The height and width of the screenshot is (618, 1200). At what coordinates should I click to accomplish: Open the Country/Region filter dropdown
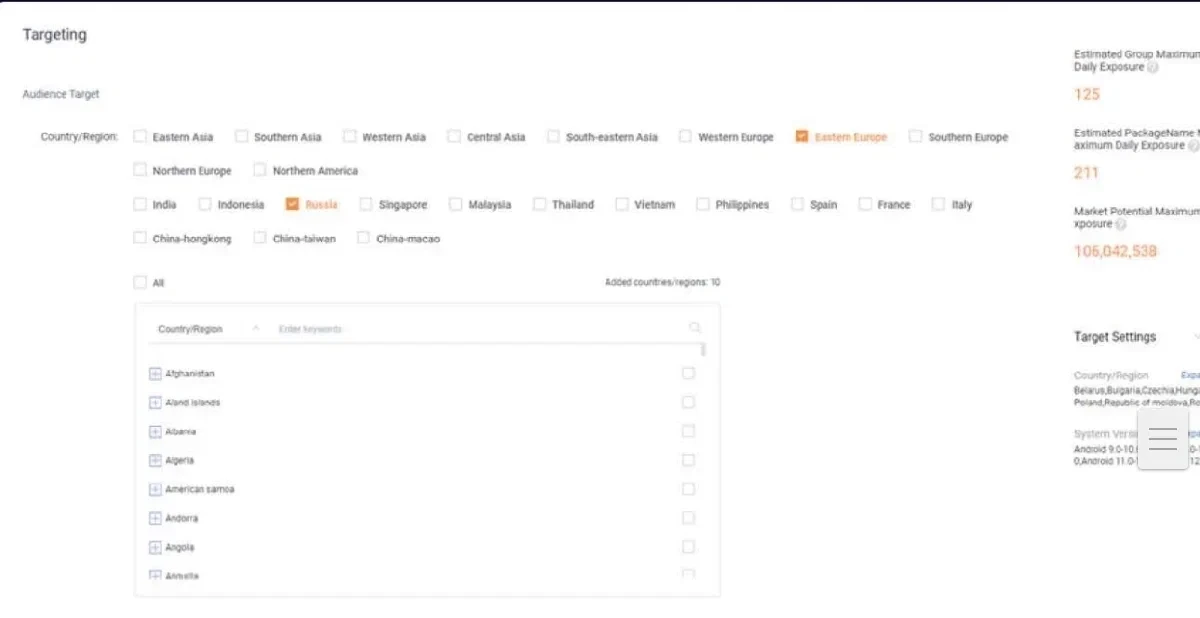coord(208,329)
